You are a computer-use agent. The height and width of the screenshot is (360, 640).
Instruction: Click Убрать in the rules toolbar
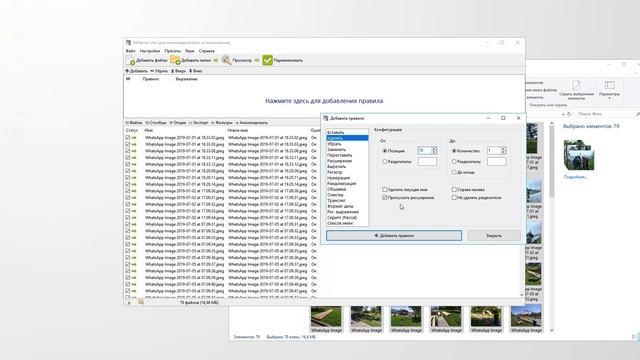tap(159, 71)
